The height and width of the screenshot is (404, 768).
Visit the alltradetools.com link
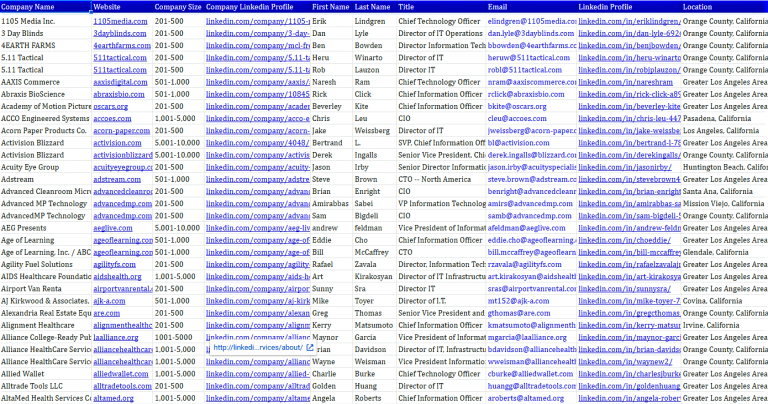tap(123, 386)
